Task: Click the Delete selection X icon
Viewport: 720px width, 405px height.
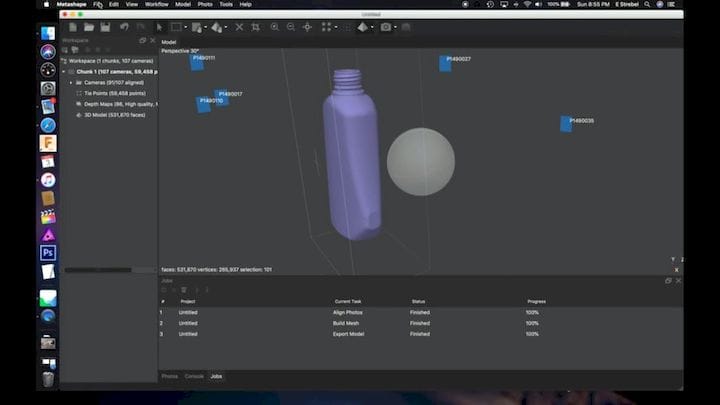Action: (x=238, y=27)
